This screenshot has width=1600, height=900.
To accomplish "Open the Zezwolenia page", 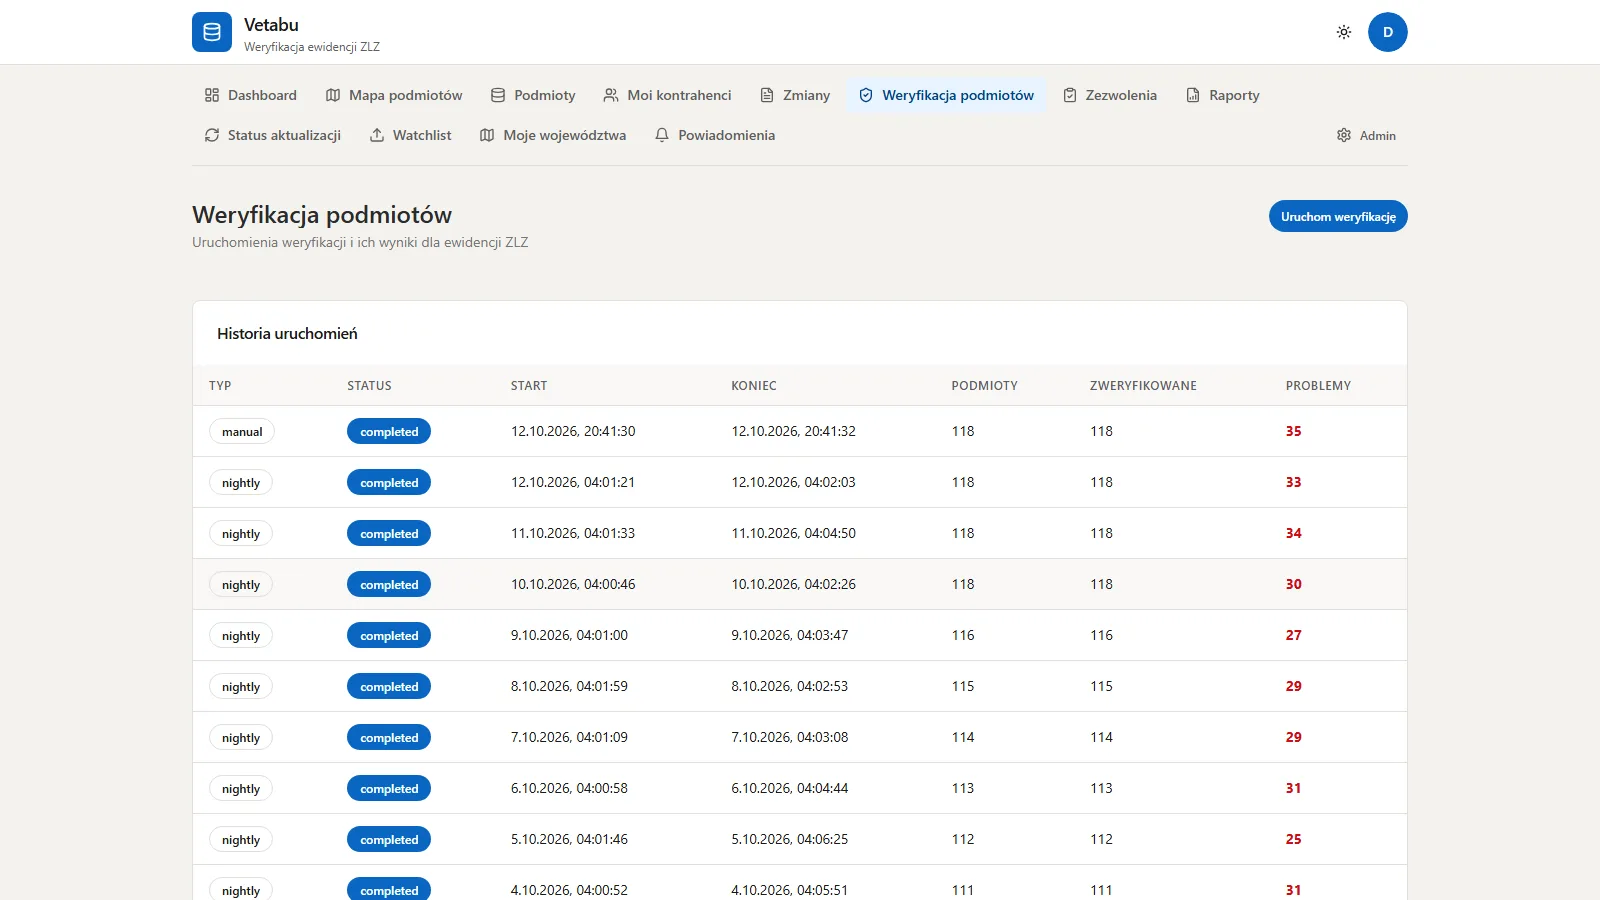I will pyautogui.click(x=1110, y=95).
